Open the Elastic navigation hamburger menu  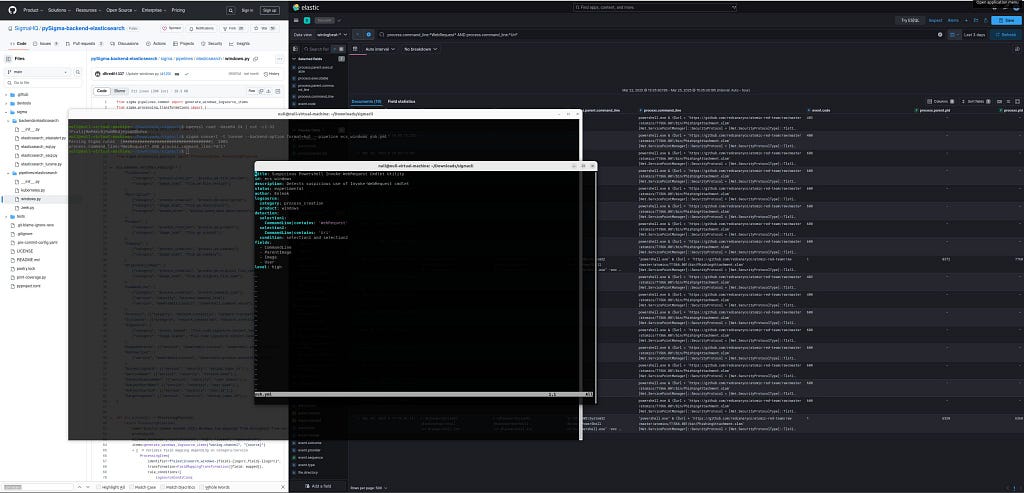click(296, 20)
